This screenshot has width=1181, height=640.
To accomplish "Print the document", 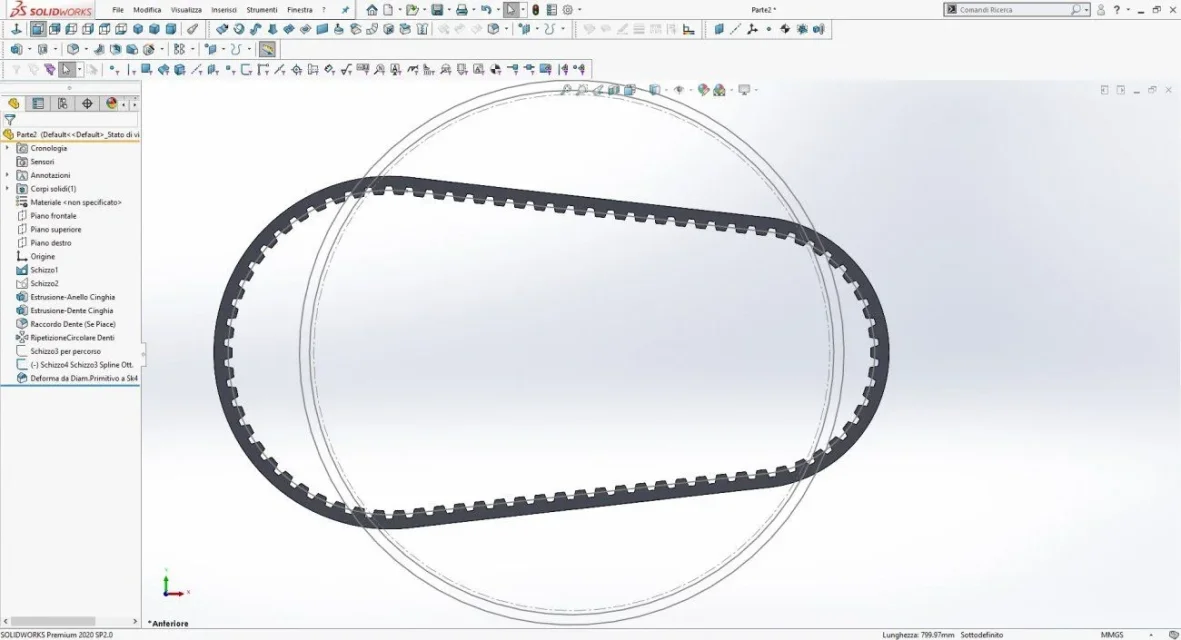I will coord(462,10).
